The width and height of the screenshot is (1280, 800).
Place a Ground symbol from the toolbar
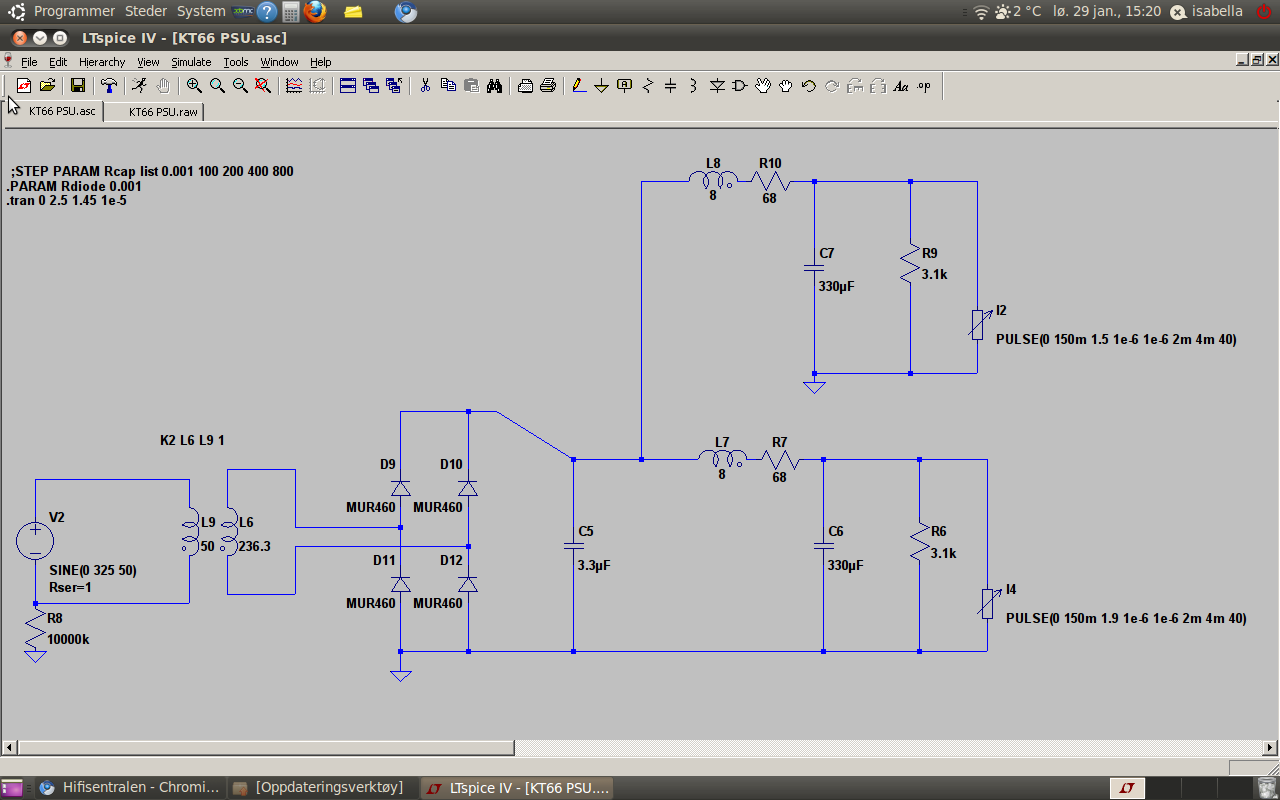pos(601,86)
